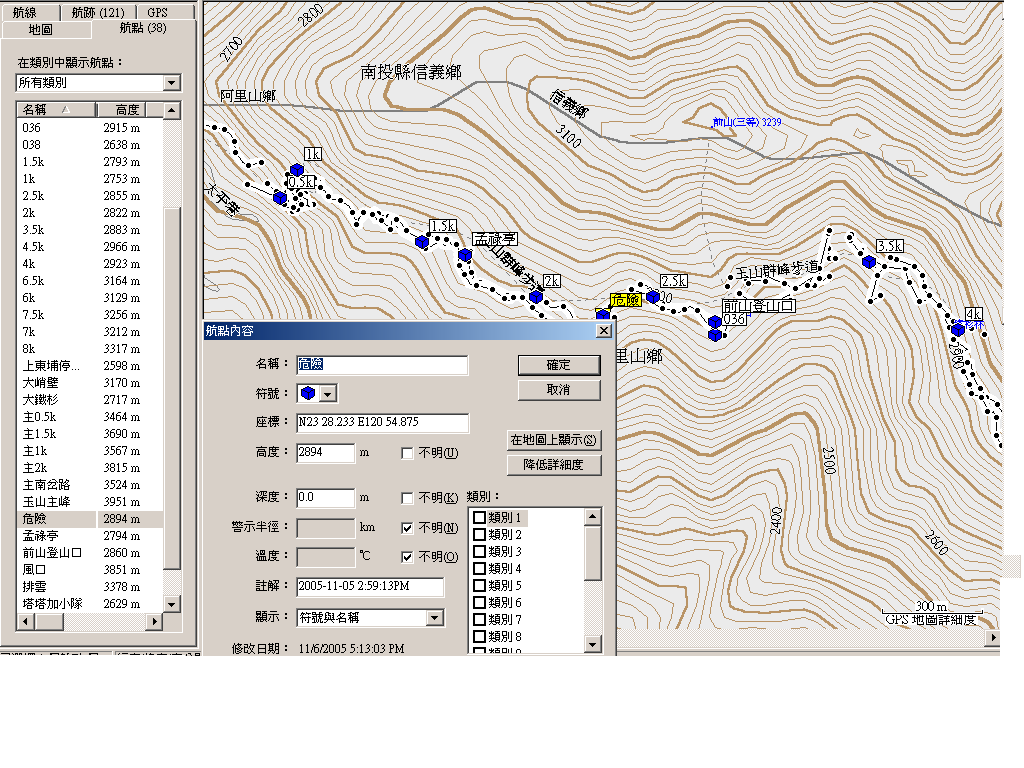Image resolution: width=1024 pixels, height=768 pixels.
Task: Select the 上東埔停... waypoint row
Action: point(90,366)
